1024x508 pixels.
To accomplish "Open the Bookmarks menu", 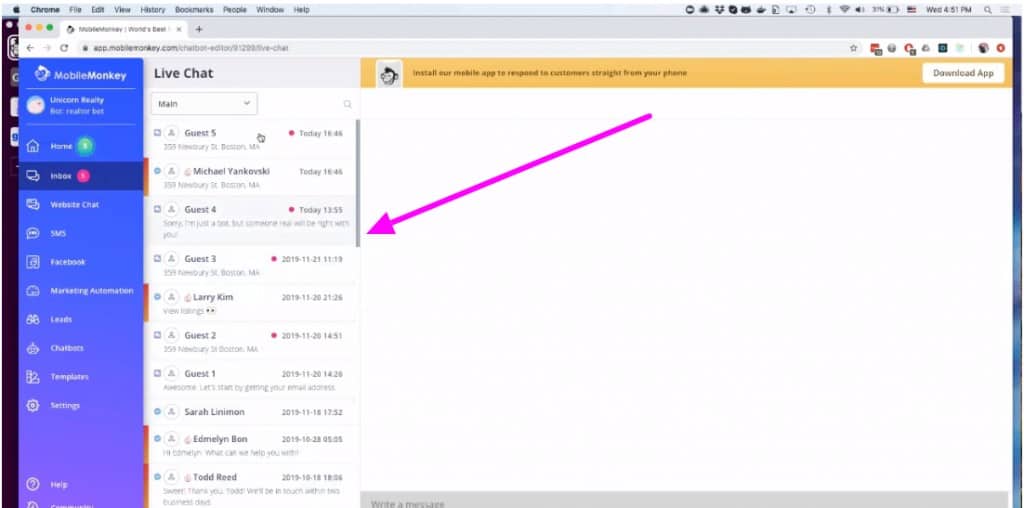I will [x=196, y=10].
